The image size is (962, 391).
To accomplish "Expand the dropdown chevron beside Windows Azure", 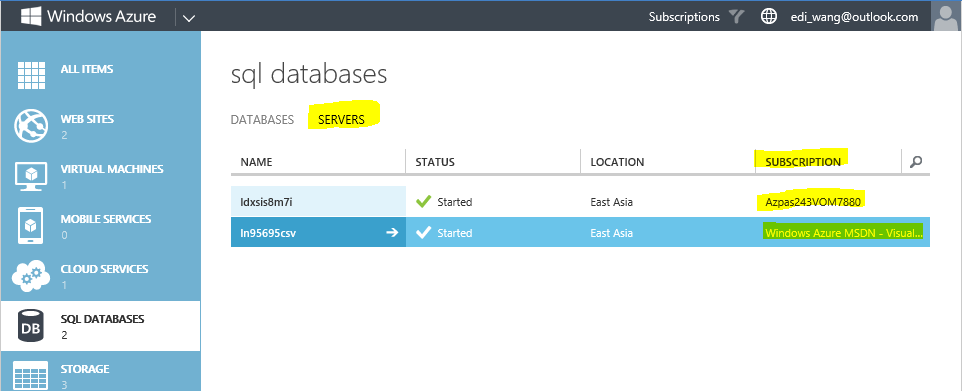I will [189, 18].
